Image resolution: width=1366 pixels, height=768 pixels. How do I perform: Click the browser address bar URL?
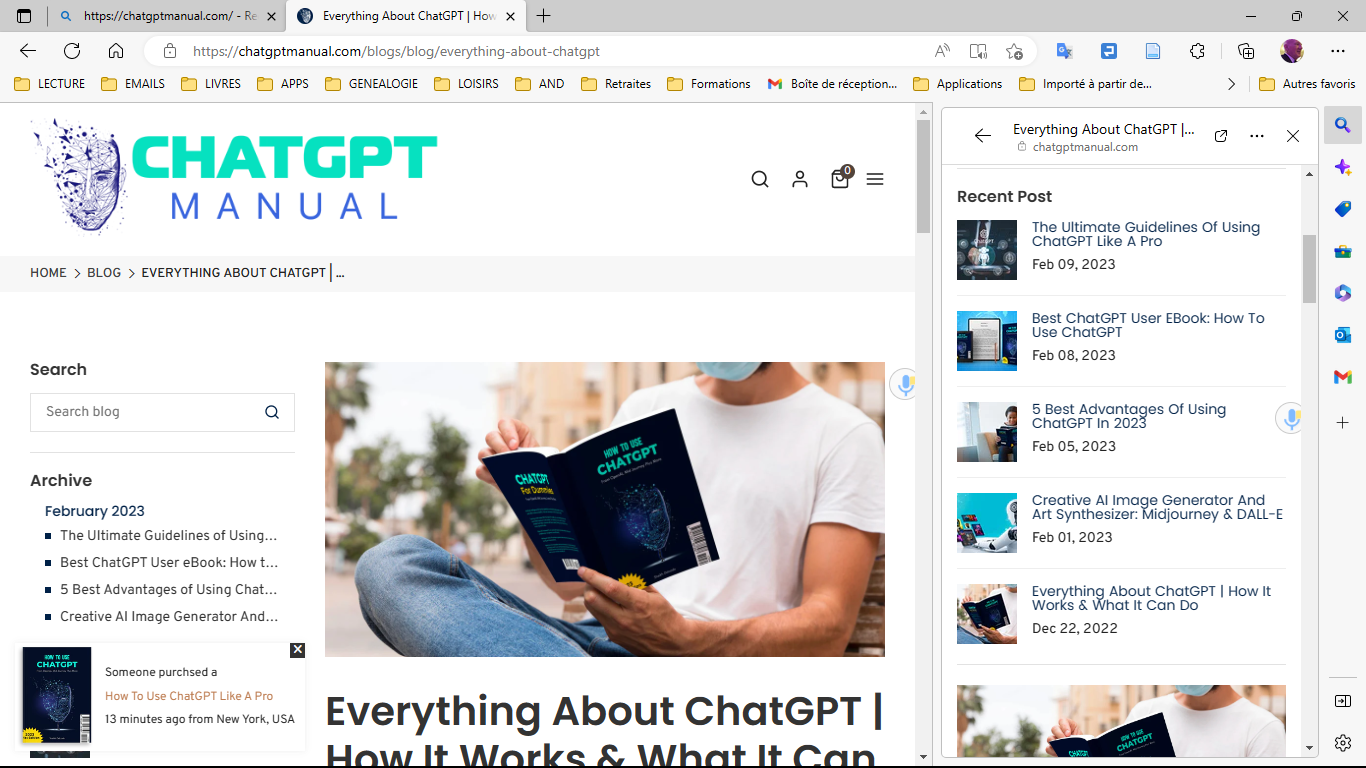[x=396, y=51]
